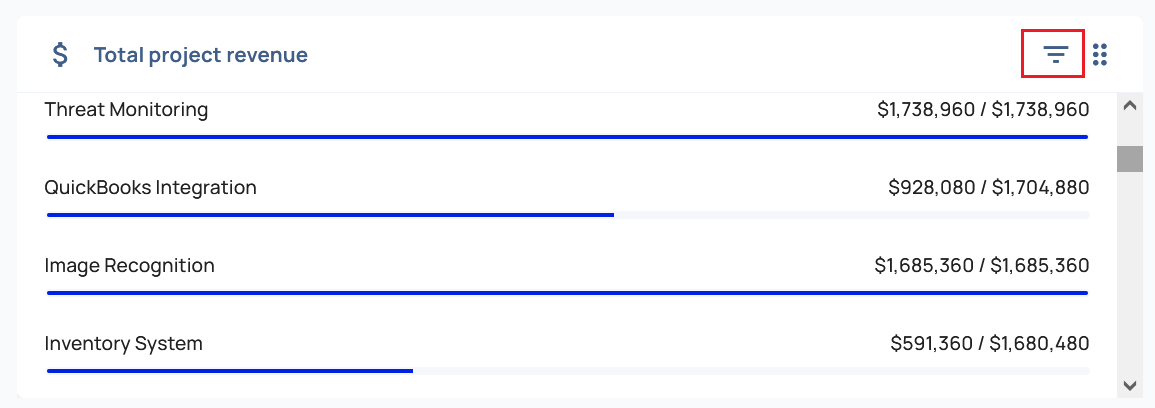Click QuickBooks revenue $928,080 / $1,704,880
The height and width of the screenshot is (408, 1155).
pos(988,187)
